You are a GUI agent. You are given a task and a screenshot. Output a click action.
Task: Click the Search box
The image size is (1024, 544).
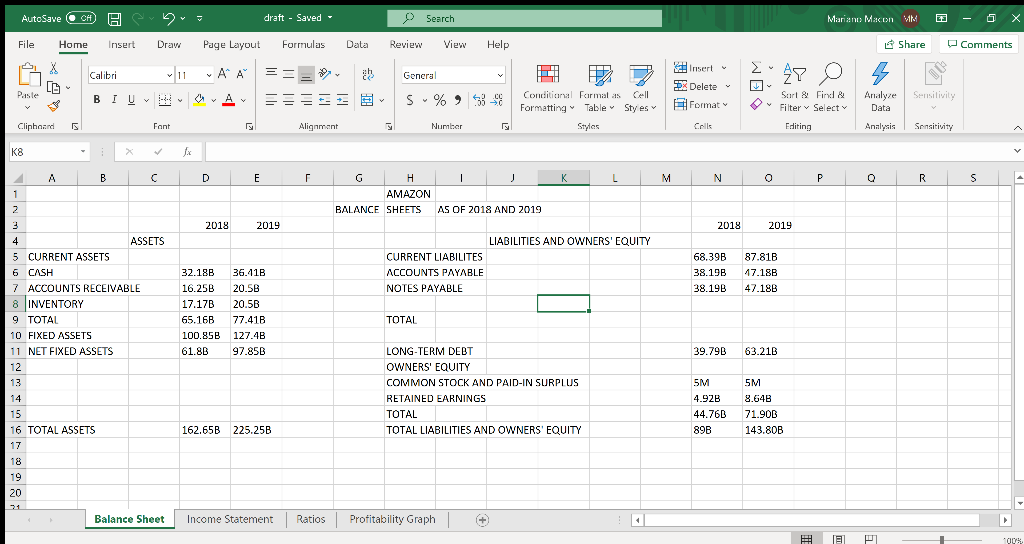tap(524, 18)
